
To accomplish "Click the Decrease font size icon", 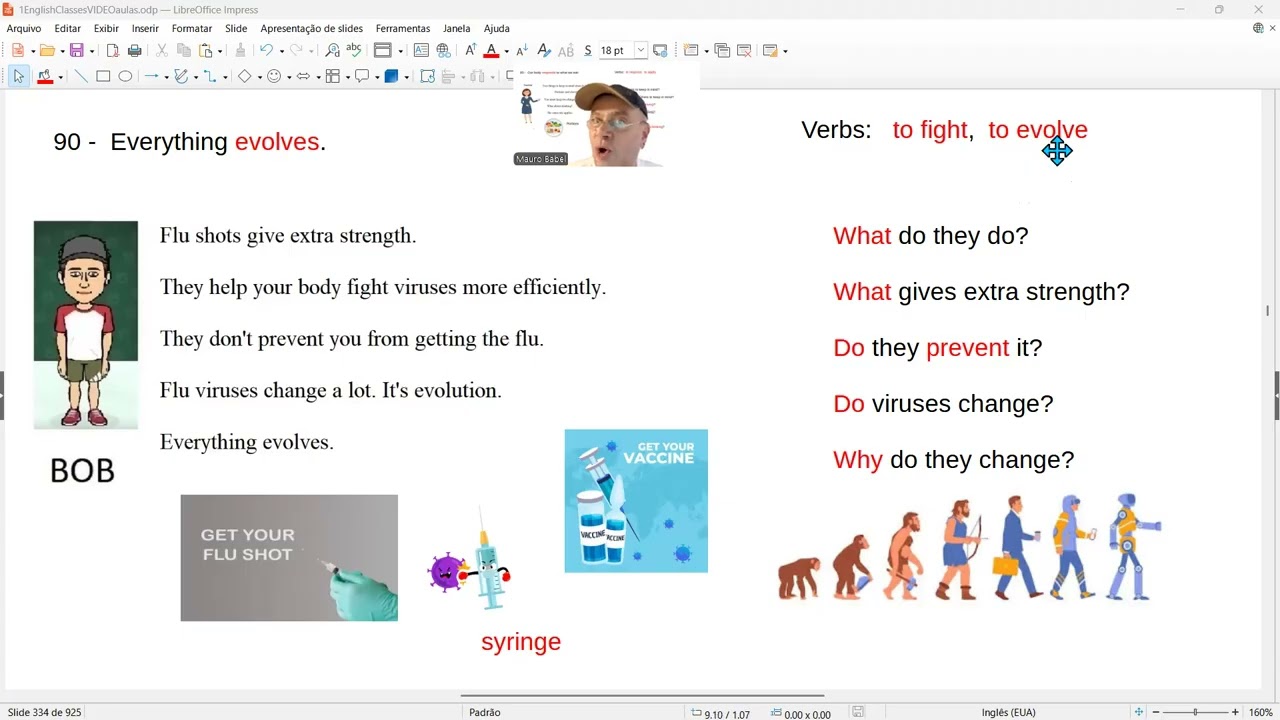I will (x=522, y=50).
